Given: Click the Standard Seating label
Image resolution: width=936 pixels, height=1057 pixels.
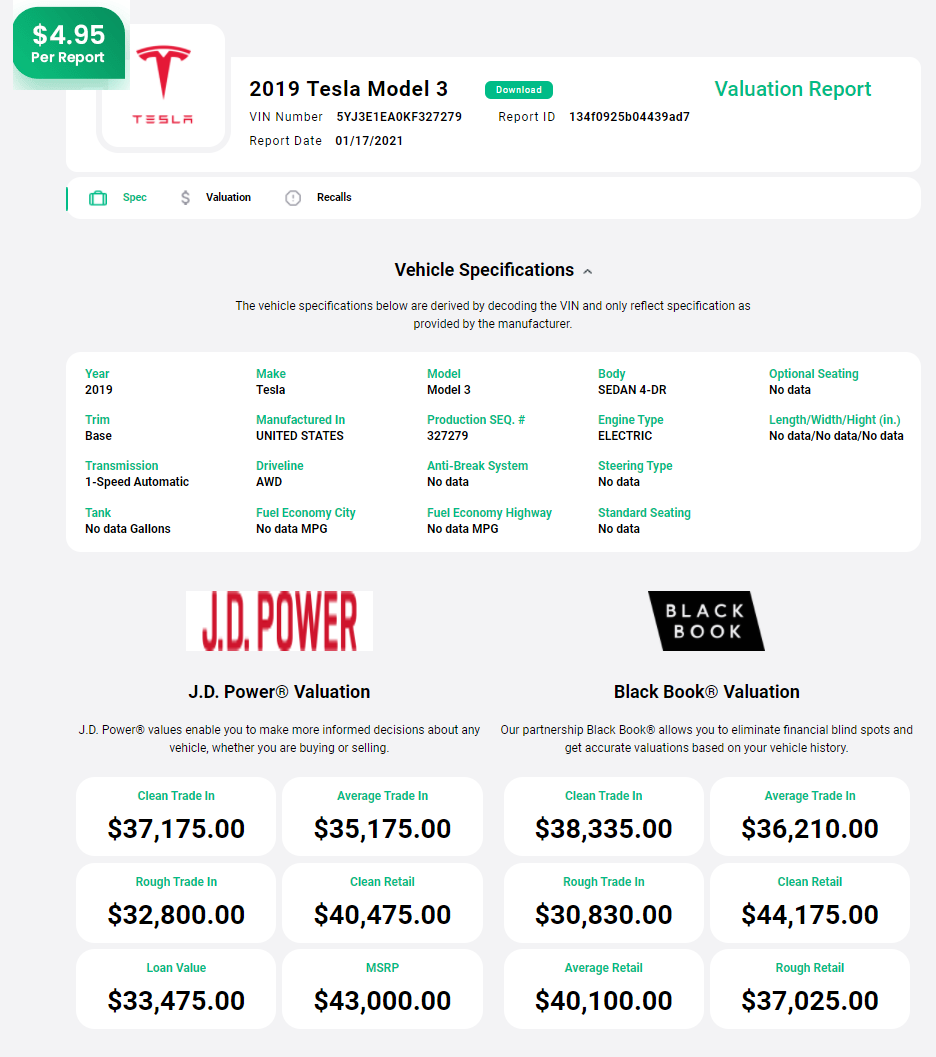Looking at the screenshot, I should tap(644, 512).
